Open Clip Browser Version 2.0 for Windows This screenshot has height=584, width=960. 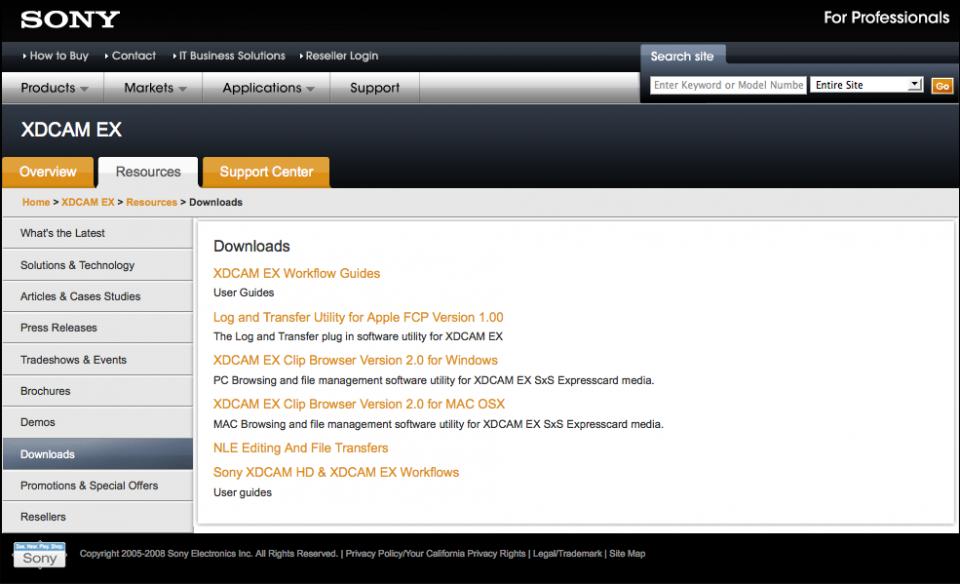[355, 360]
